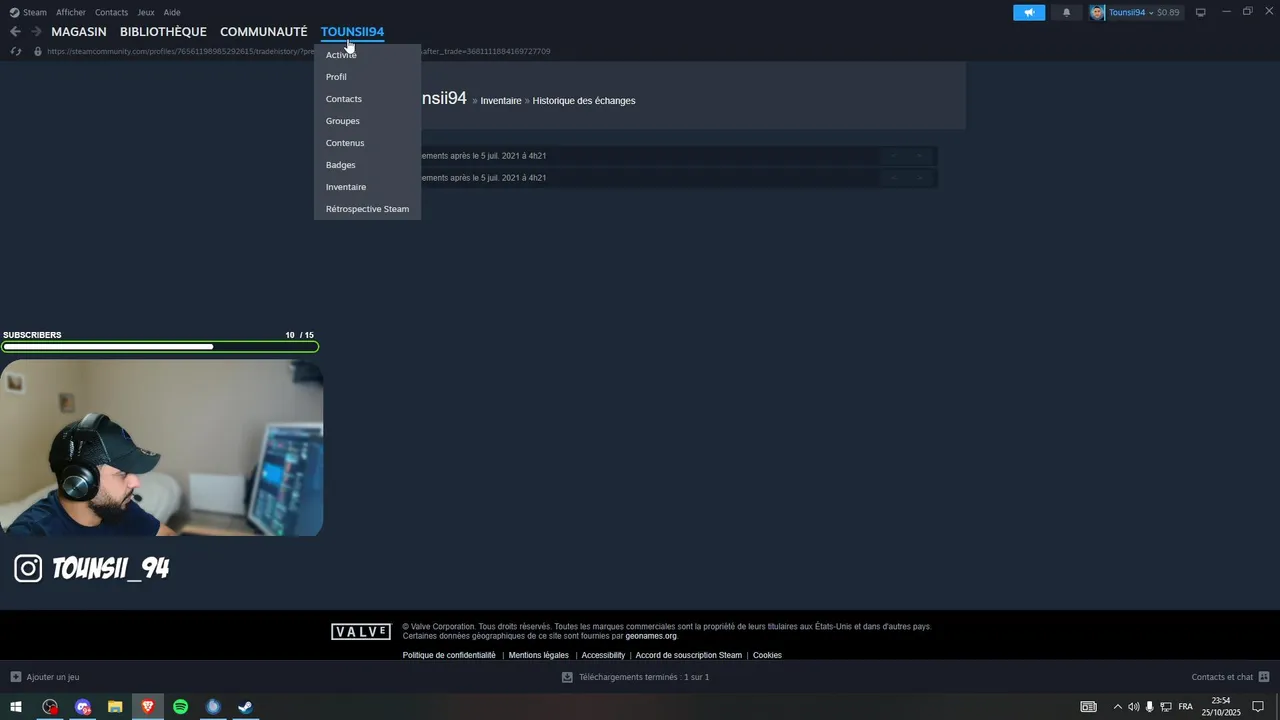Click FRA language indicator

pos(1185,707)
